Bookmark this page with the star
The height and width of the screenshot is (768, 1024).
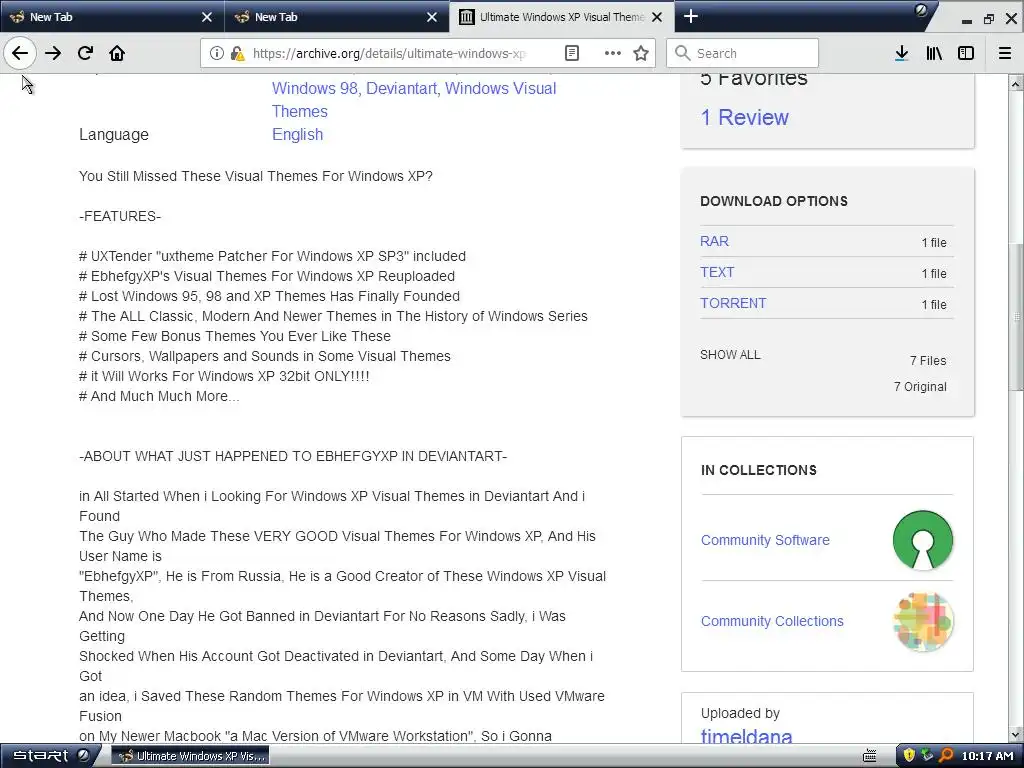coord(641,53)
